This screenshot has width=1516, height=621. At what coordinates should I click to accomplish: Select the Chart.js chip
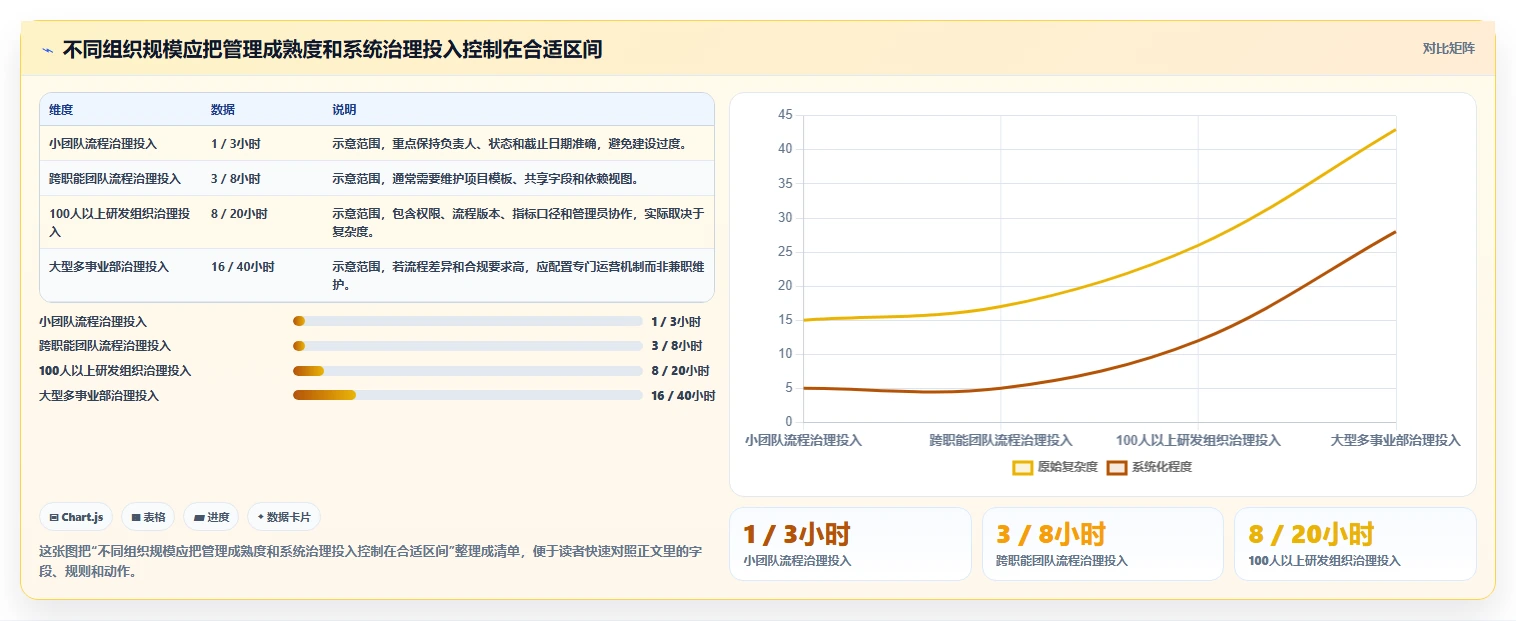(76, 517)
